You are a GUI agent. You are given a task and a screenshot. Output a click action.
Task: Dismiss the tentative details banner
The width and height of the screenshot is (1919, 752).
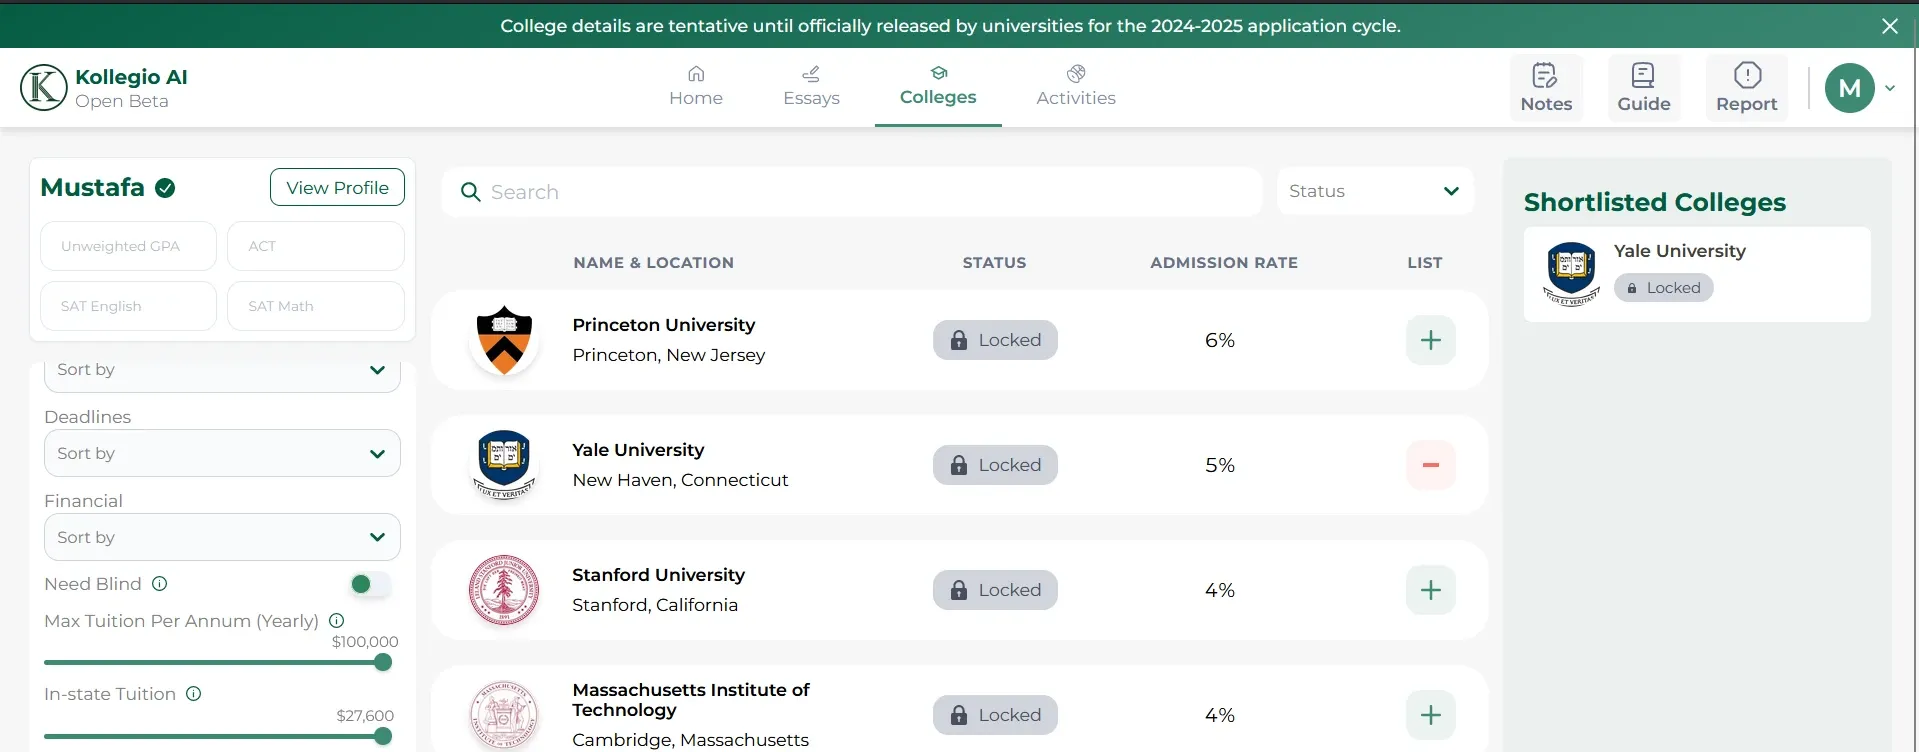click(1889, 26)
